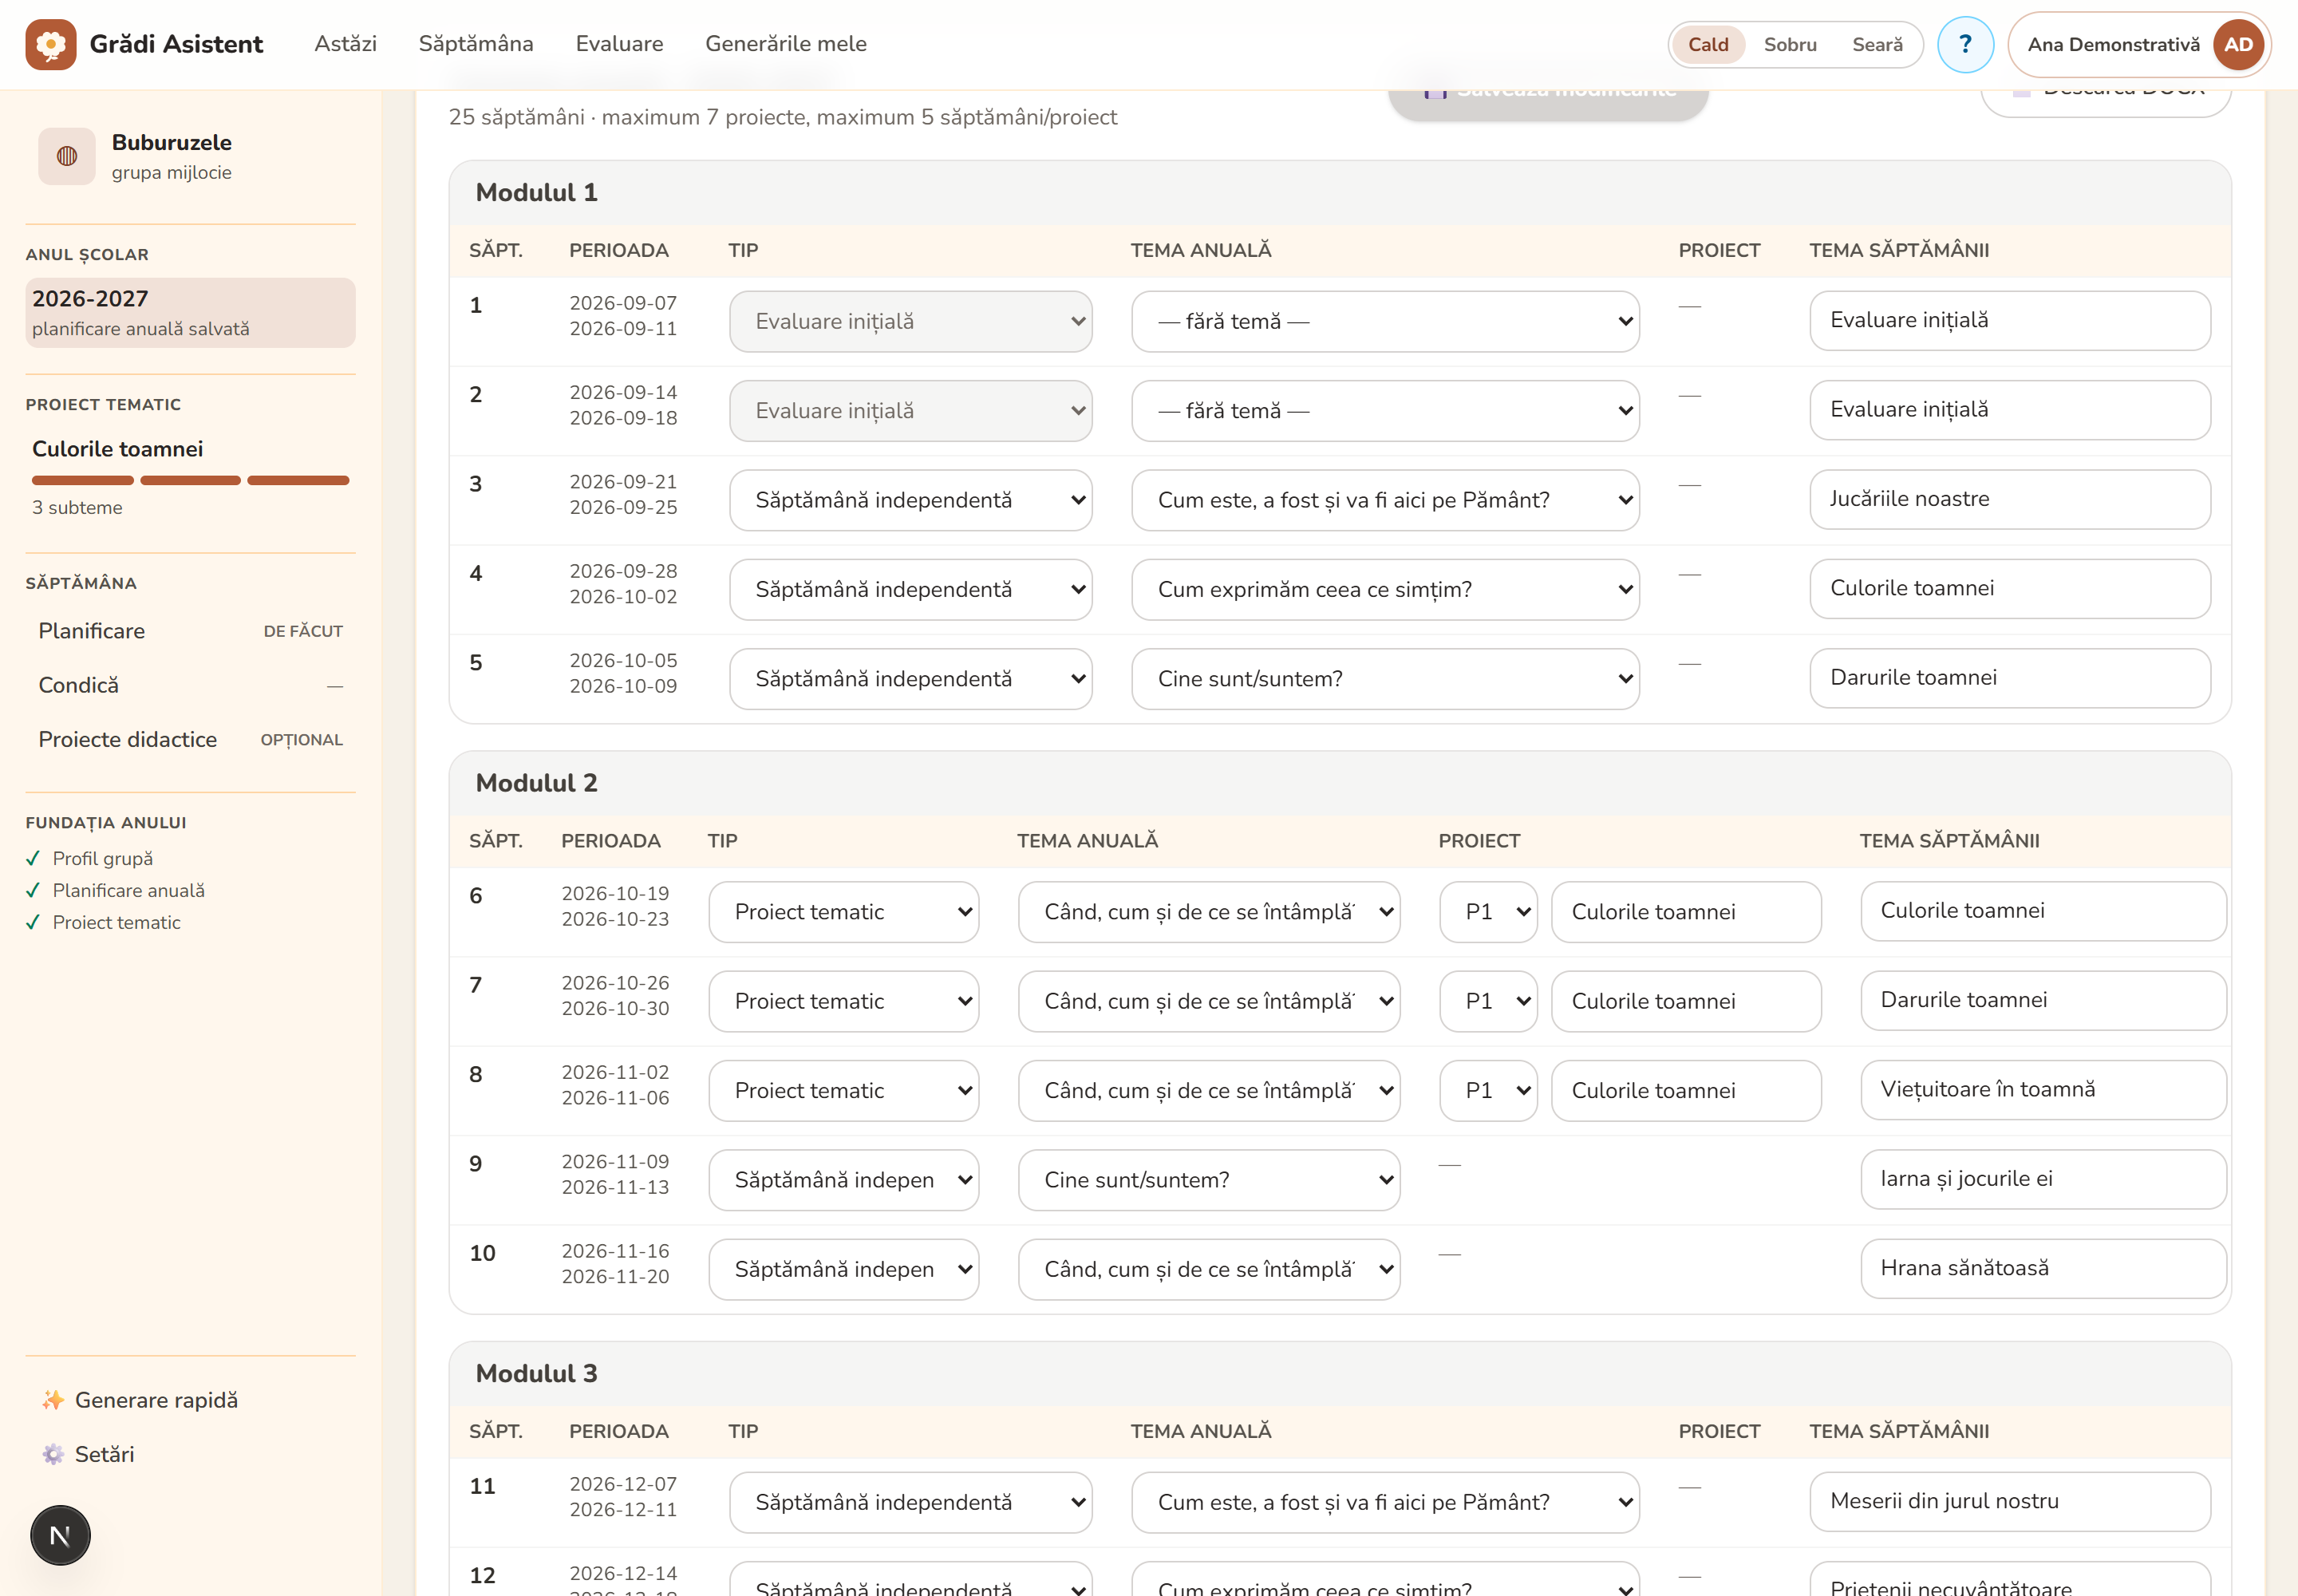Viewport: 2298px width, 1596px height.
Task: Click the AD user avatar
Action: coord(2238,44)
